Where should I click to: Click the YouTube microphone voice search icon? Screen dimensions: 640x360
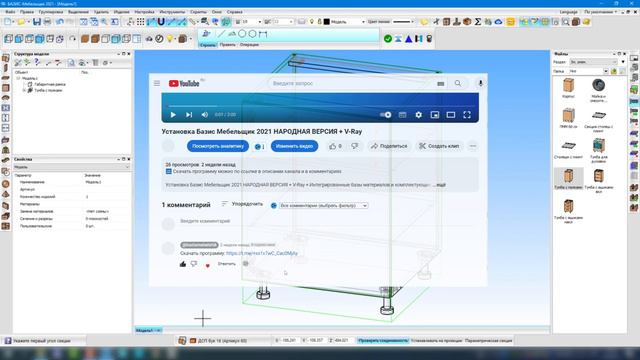click(x=480, y=83)
